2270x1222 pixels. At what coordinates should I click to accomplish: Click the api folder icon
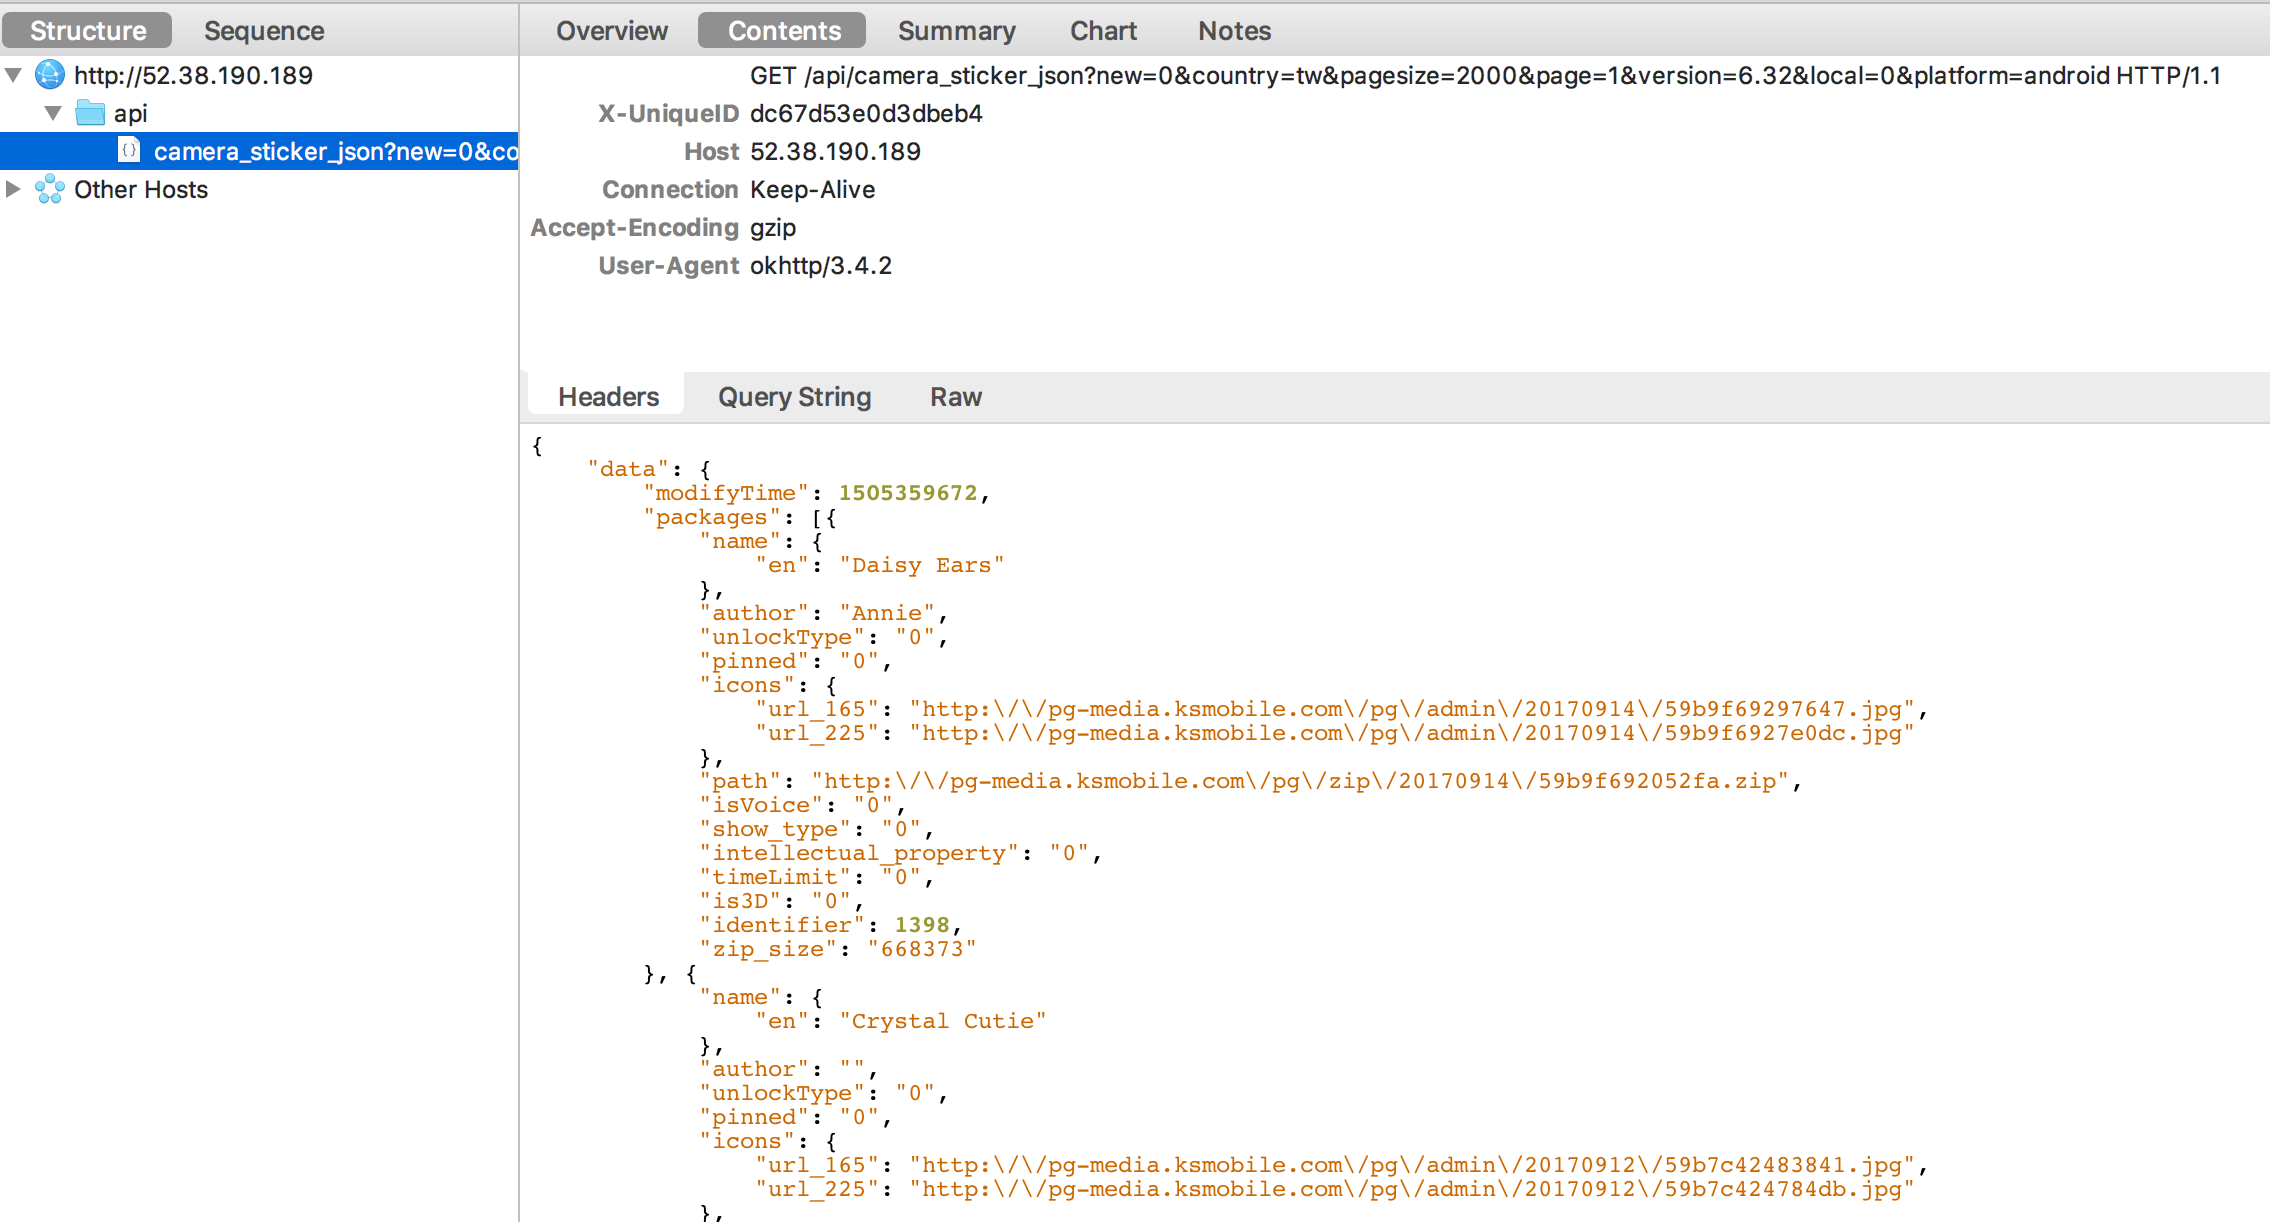[90, 113]
